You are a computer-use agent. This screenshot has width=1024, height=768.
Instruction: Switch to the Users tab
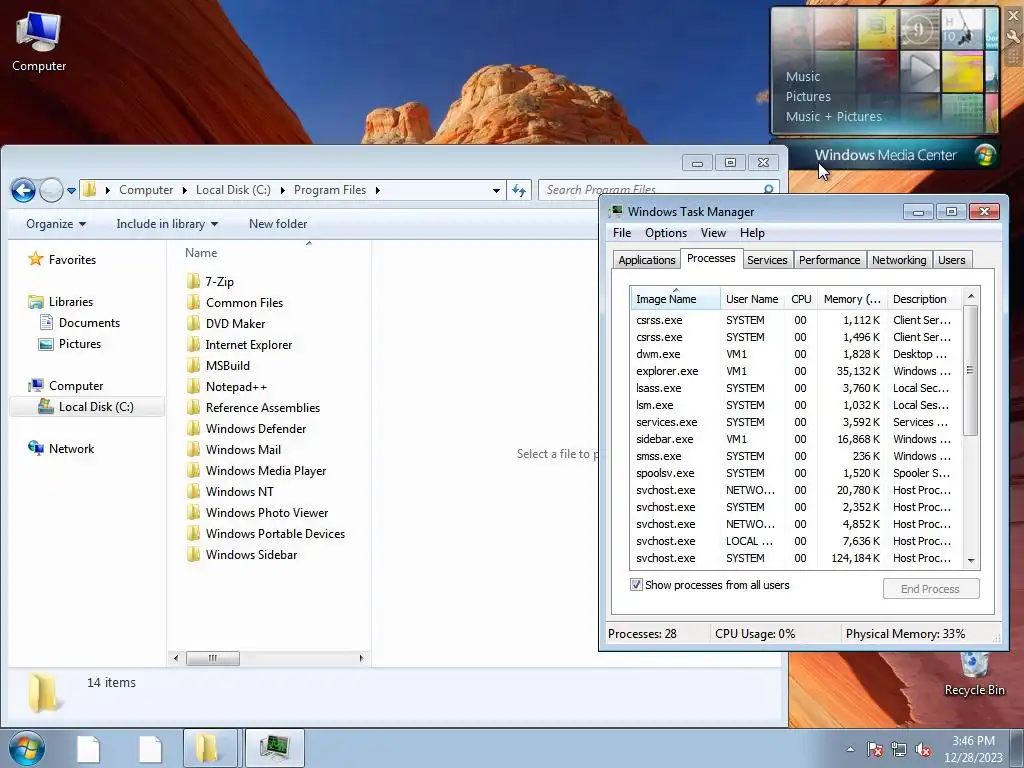click(952, 260)
